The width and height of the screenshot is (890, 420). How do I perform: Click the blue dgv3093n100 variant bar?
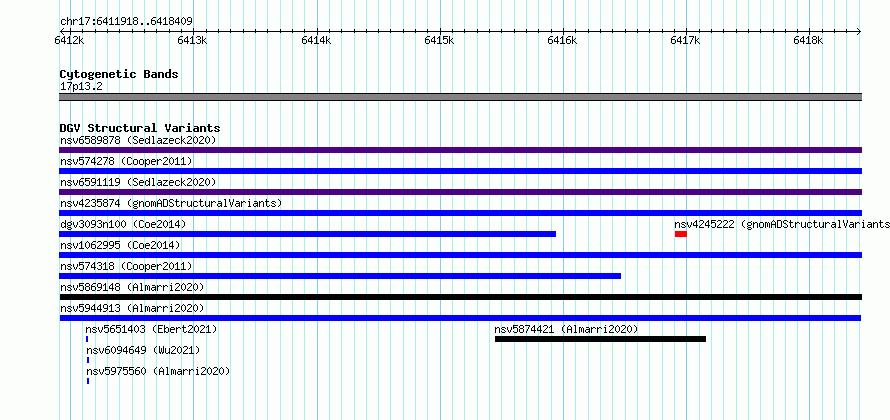pos(308,234)
